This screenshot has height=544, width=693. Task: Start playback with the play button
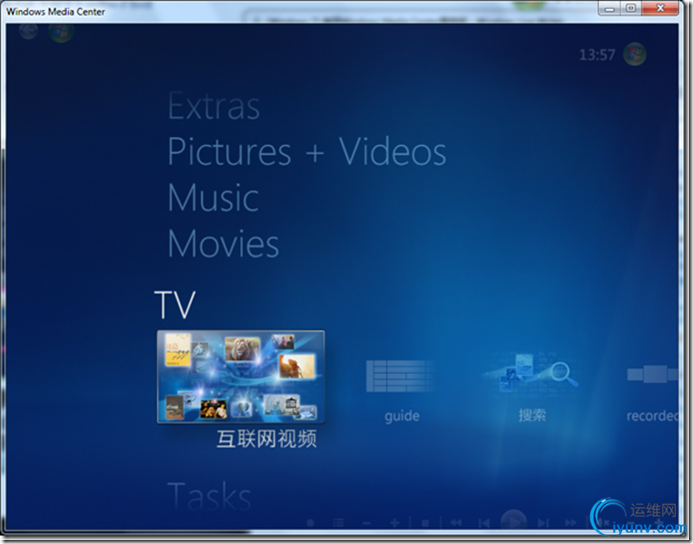514,520
